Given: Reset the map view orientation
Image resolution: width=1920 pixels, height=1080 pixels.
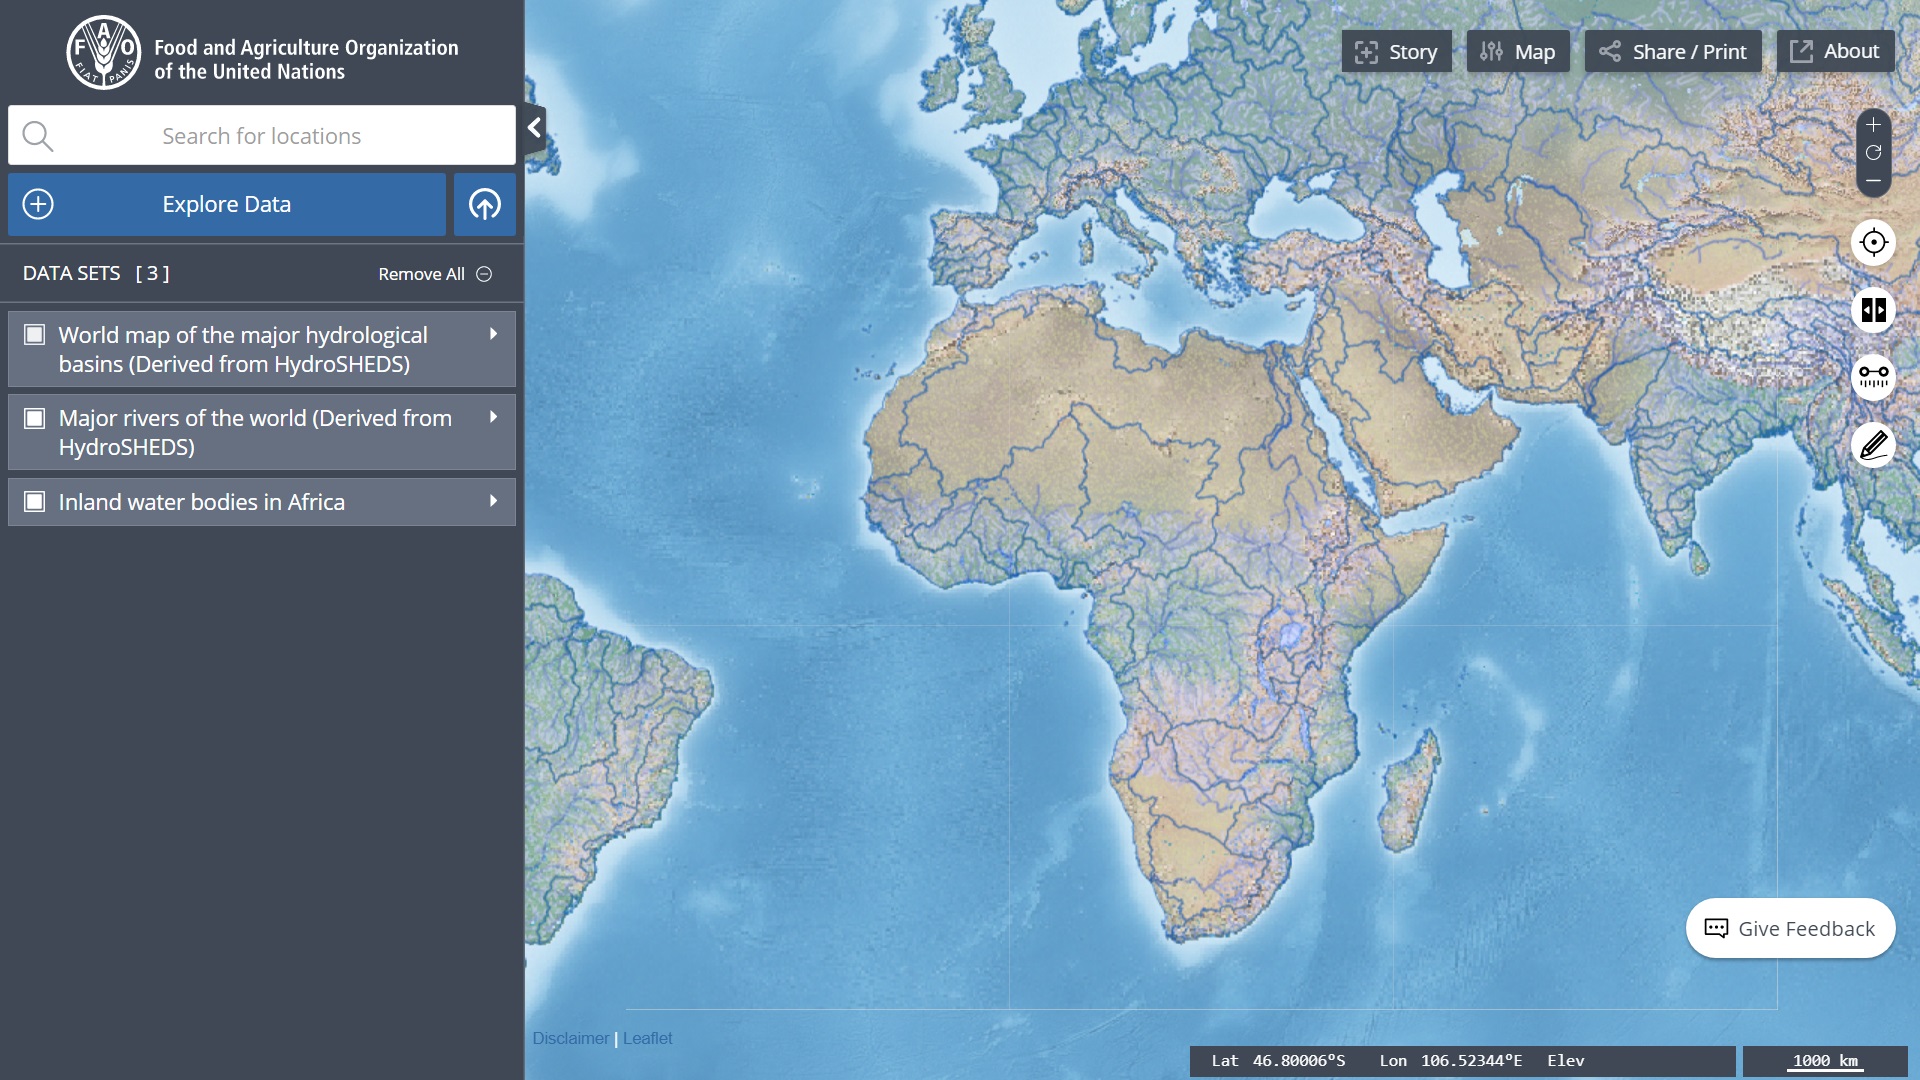Looking at the screenshot, I should pyautogui.click(x=1874, y=153).
